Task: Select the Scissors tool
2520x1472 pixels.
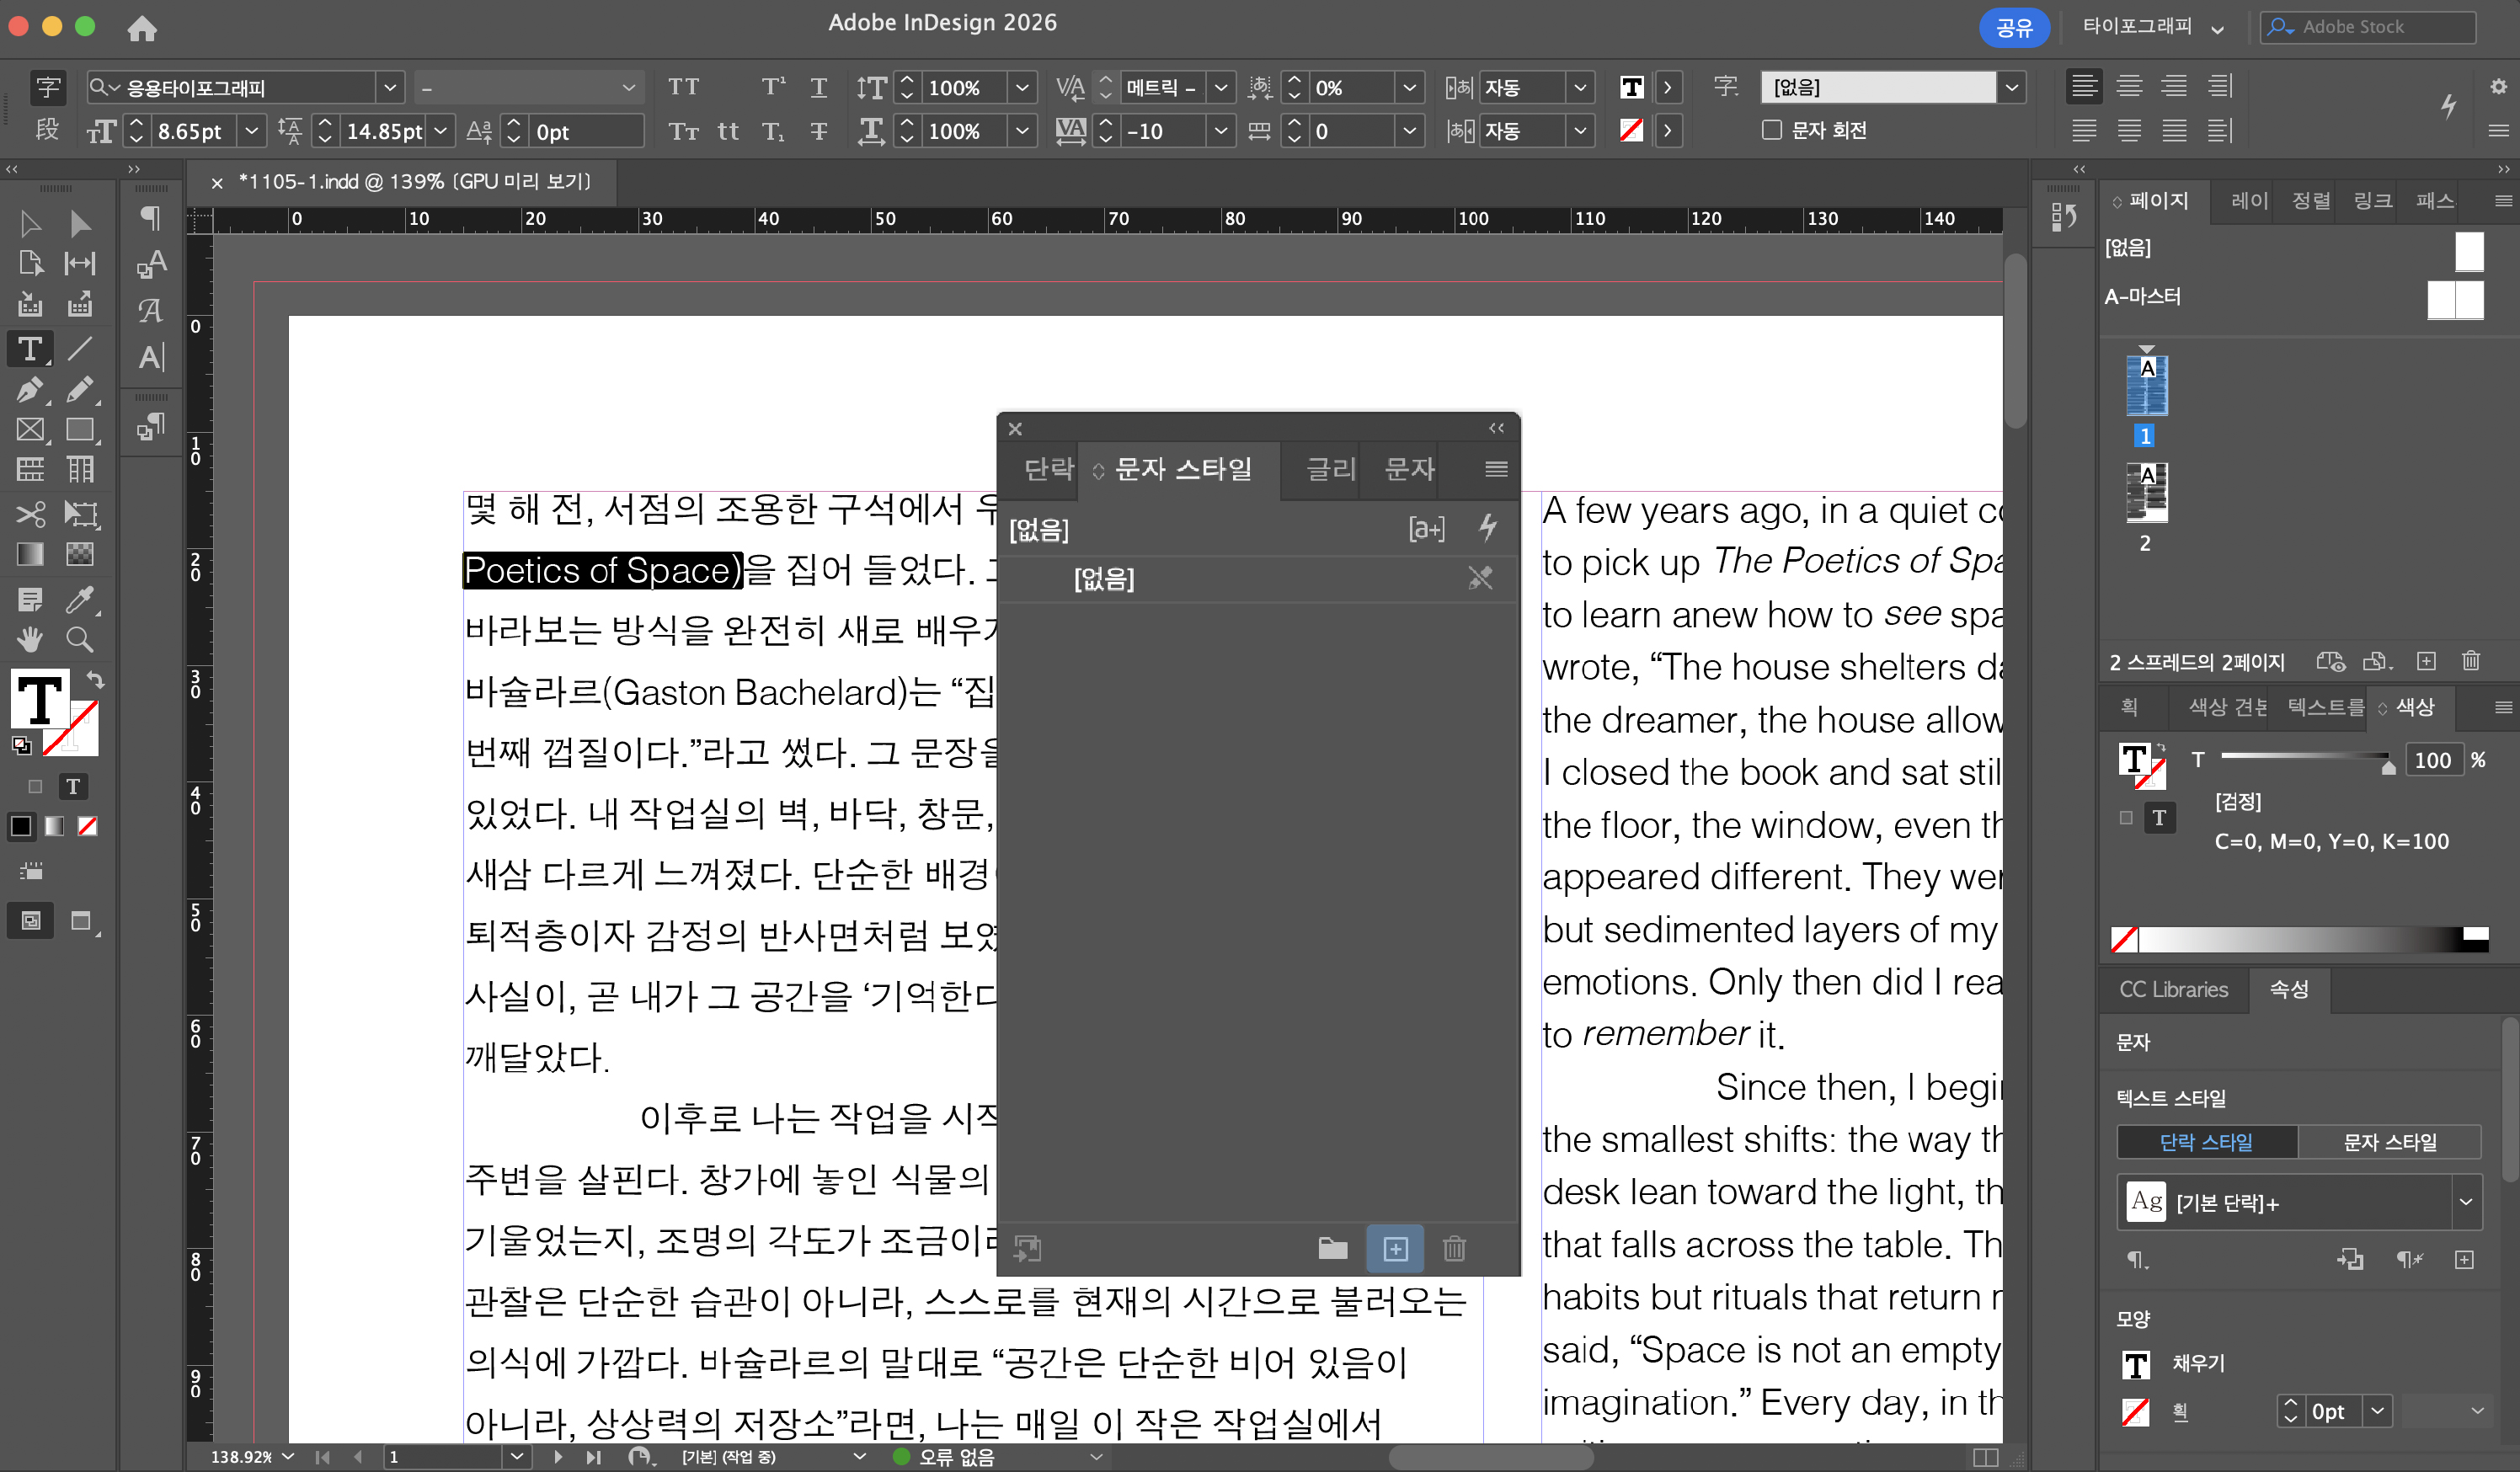Action: click(x=30, y=514)
